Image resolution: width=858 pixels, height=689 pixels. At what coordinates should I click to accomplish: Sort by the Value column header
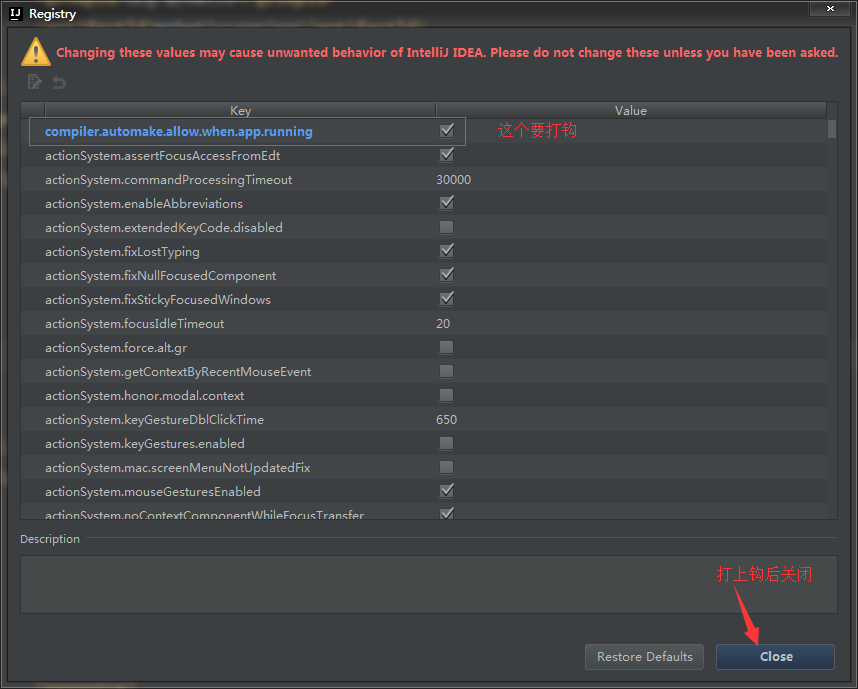[x=631, y=111]
